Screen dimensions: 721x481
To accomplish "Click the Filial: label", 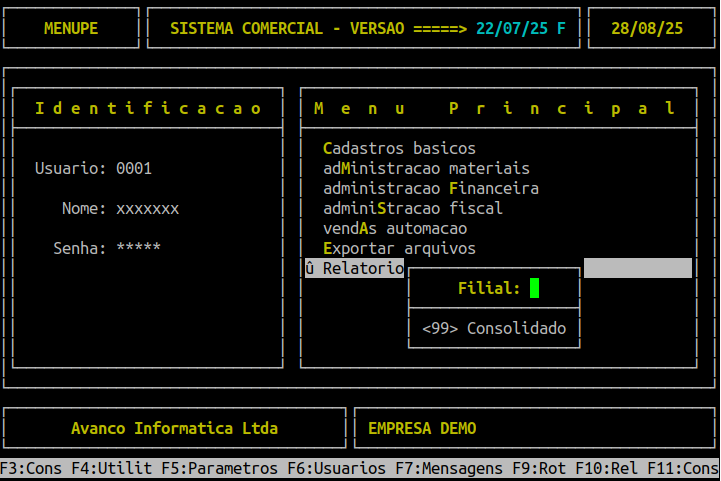I will pyautogui.click(x=489, y=288).
